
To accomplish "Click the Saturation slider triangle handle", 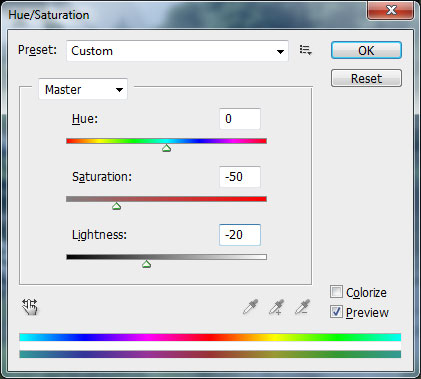I will pos(116,206).
